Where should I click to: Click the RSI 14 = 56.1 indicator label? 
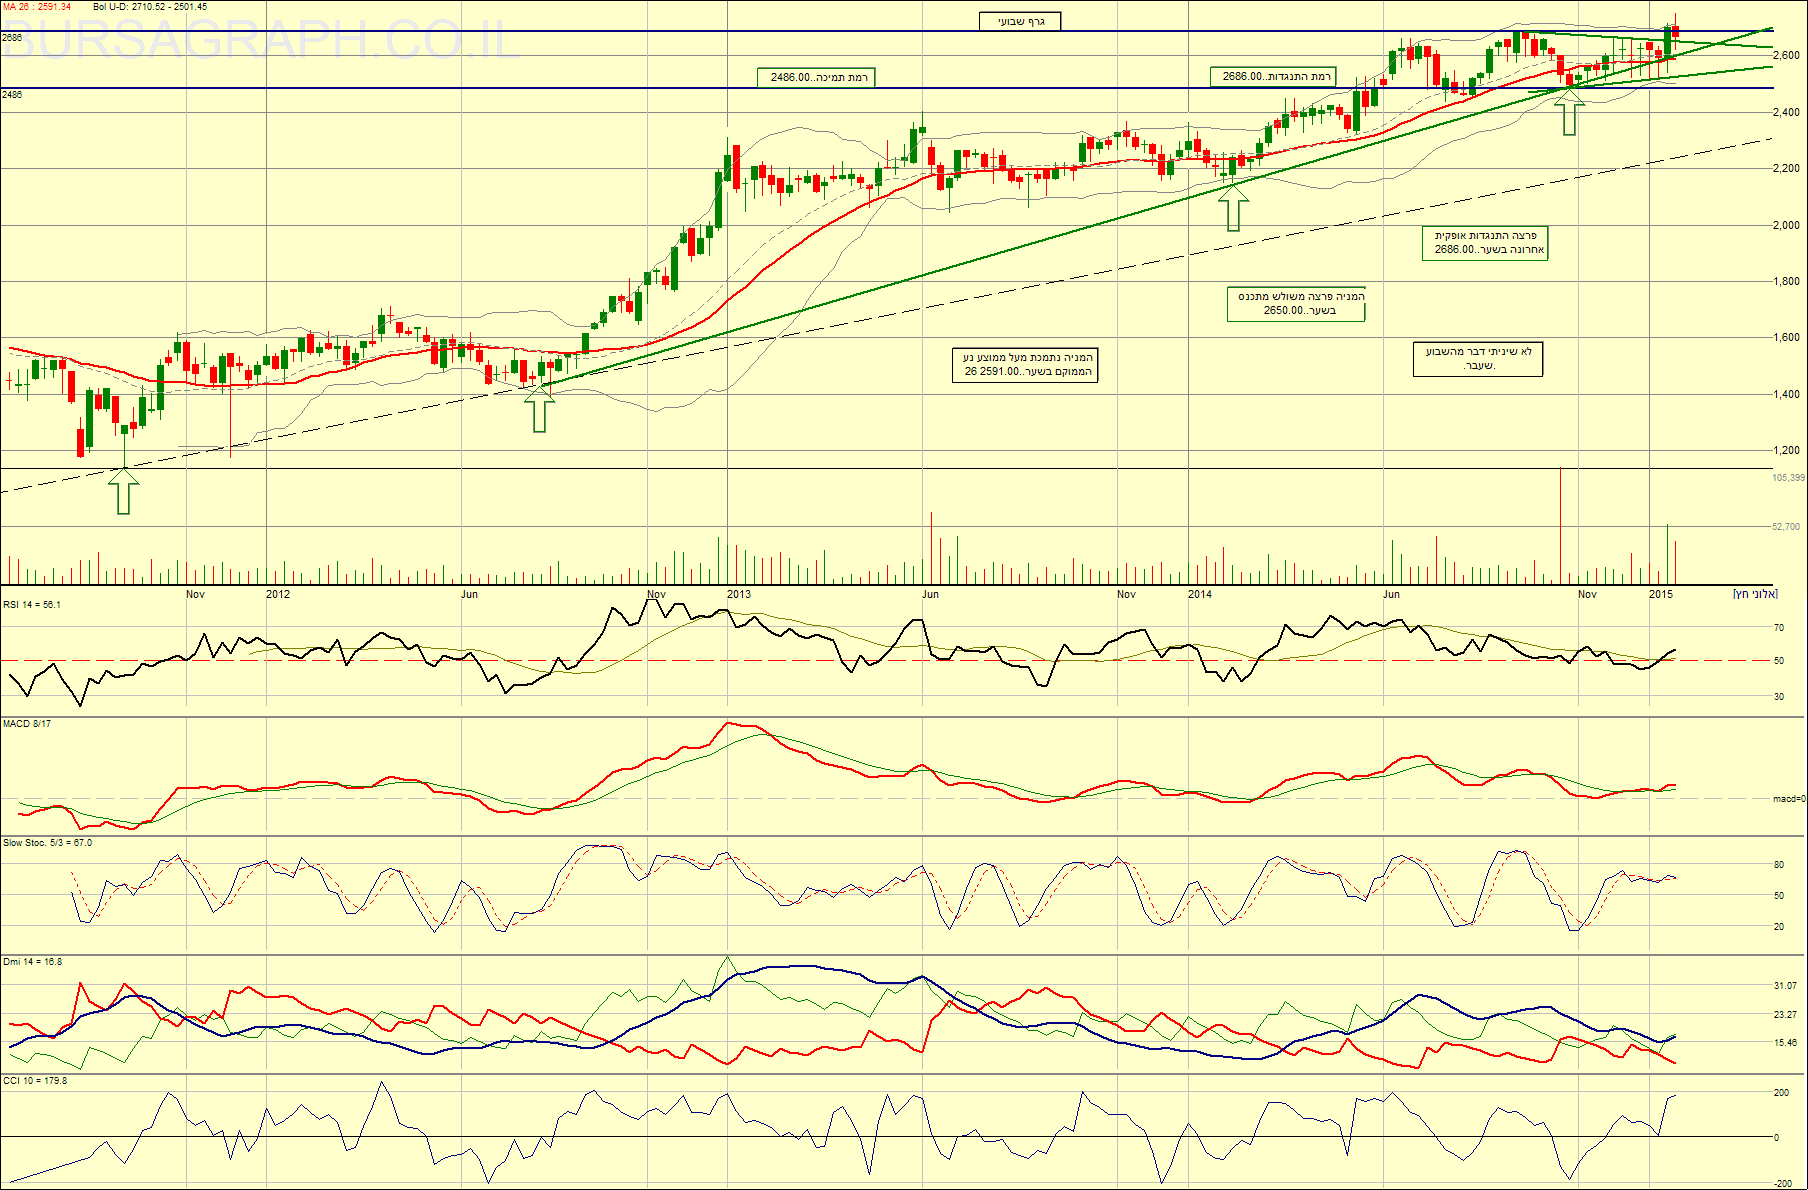(x=32, y=605)
